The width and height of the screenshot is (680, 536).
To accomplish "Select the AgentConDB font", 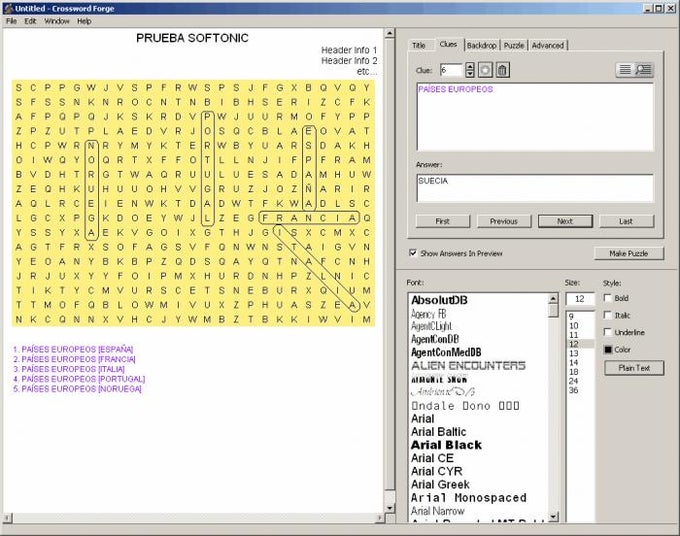I will 435,339.
